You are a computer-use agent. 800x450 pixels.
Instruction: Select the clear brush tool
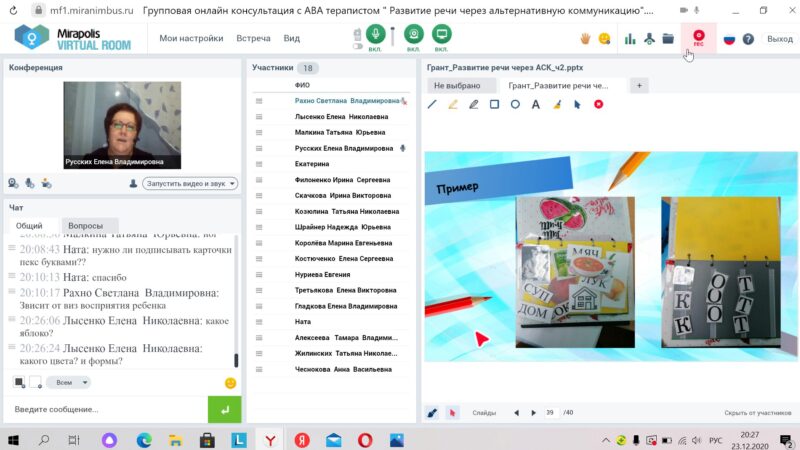(x=557, y=104)
